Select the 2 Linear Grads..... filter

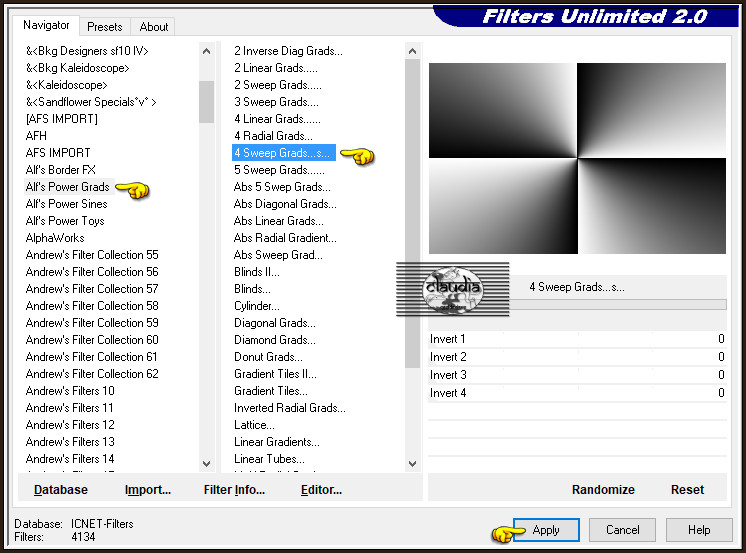(276, 68)
